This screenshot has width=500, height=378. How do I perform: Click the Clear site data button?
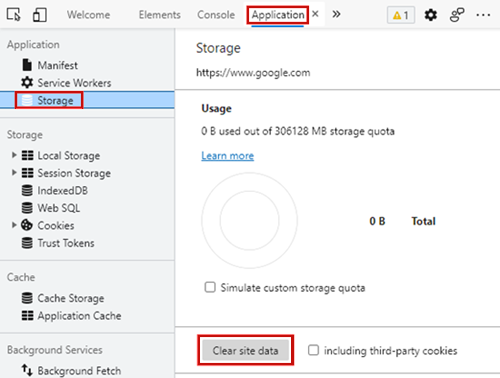[246, 350]
